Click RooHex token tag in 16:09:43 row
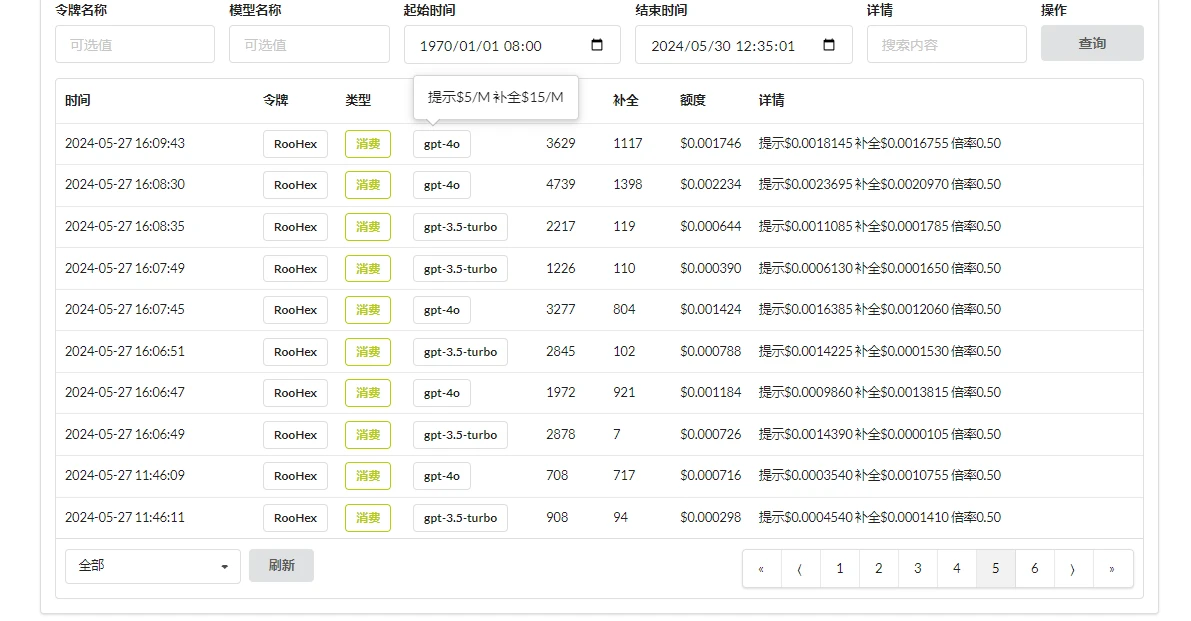Viewport: 1191px width, 621px height. click(295, 144)
